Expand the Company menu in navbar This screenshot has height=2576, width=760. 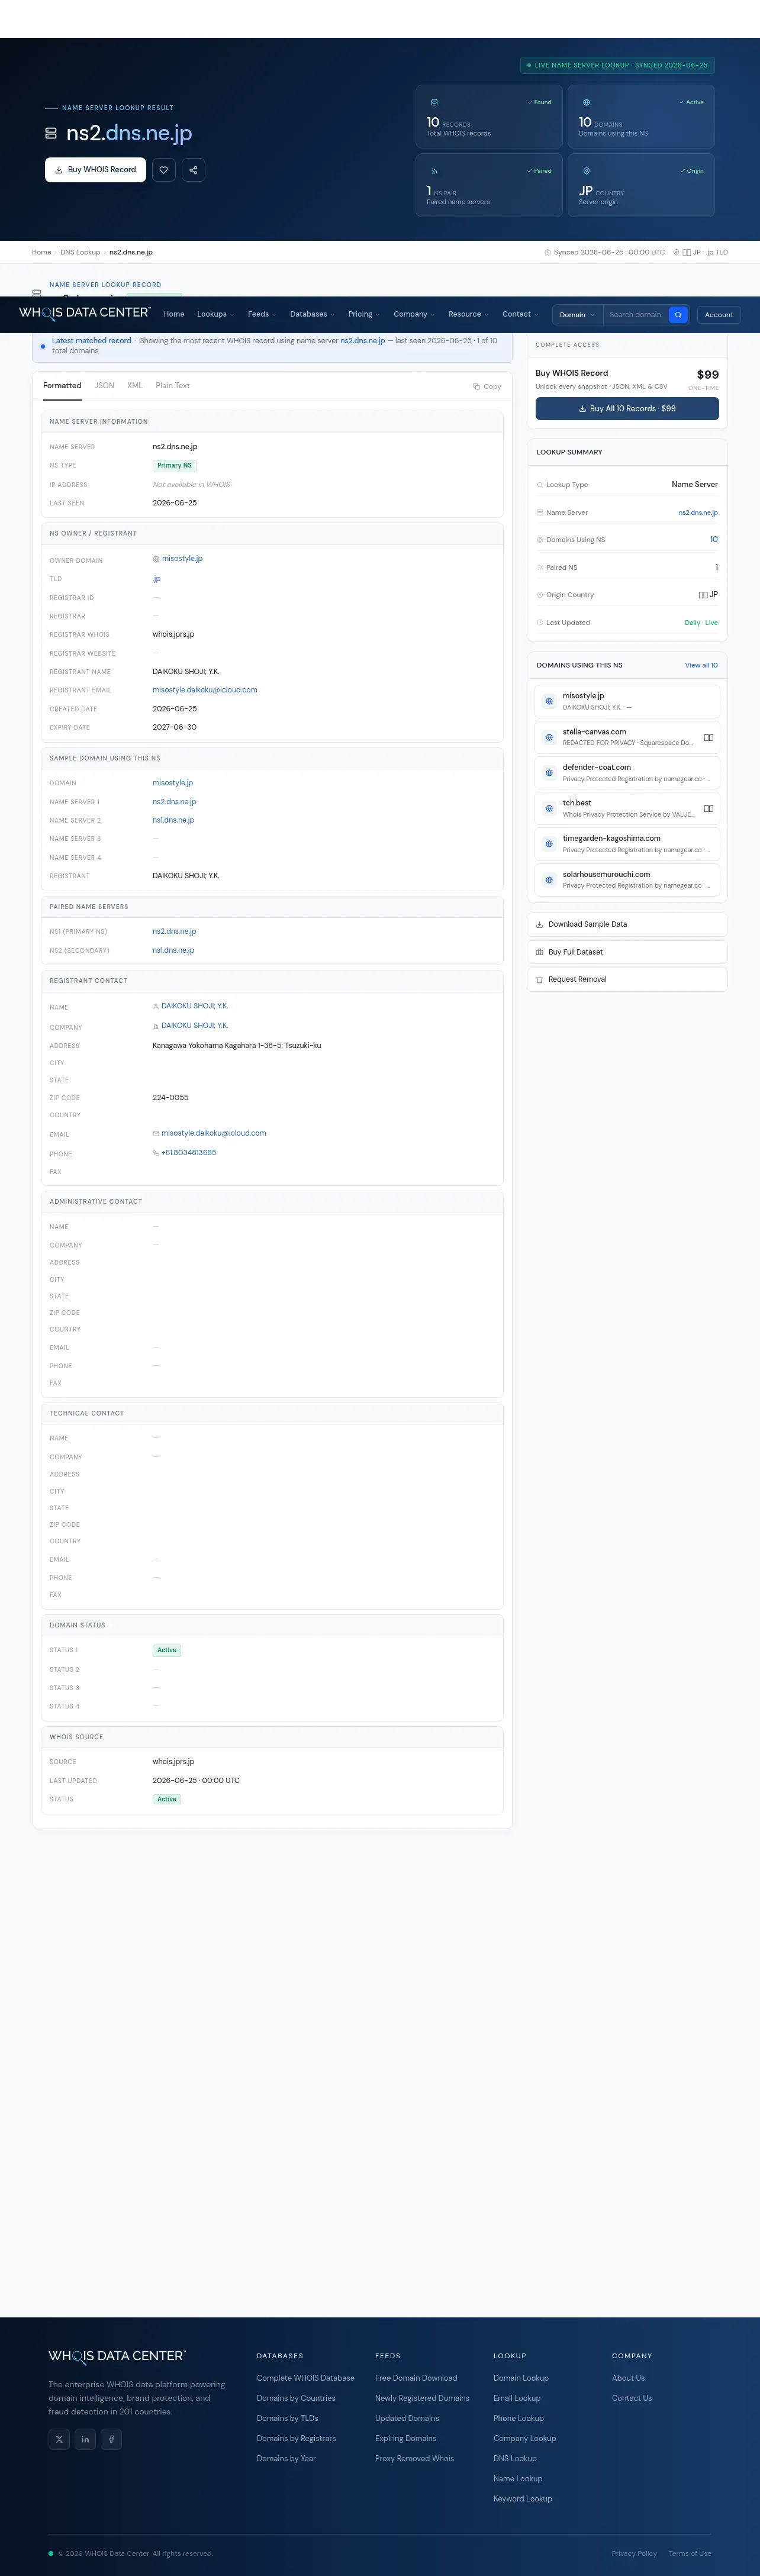click(414, 314)
